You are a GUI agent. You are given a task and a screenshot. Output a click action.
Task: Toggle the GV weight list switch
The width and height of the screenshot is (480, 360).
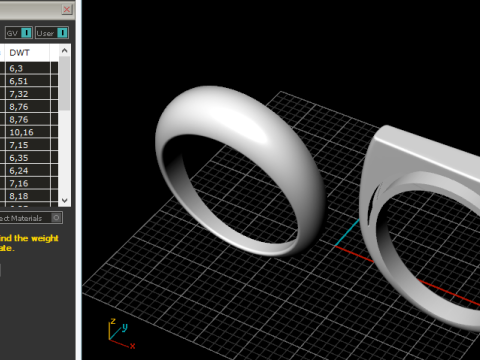(26, 33)
